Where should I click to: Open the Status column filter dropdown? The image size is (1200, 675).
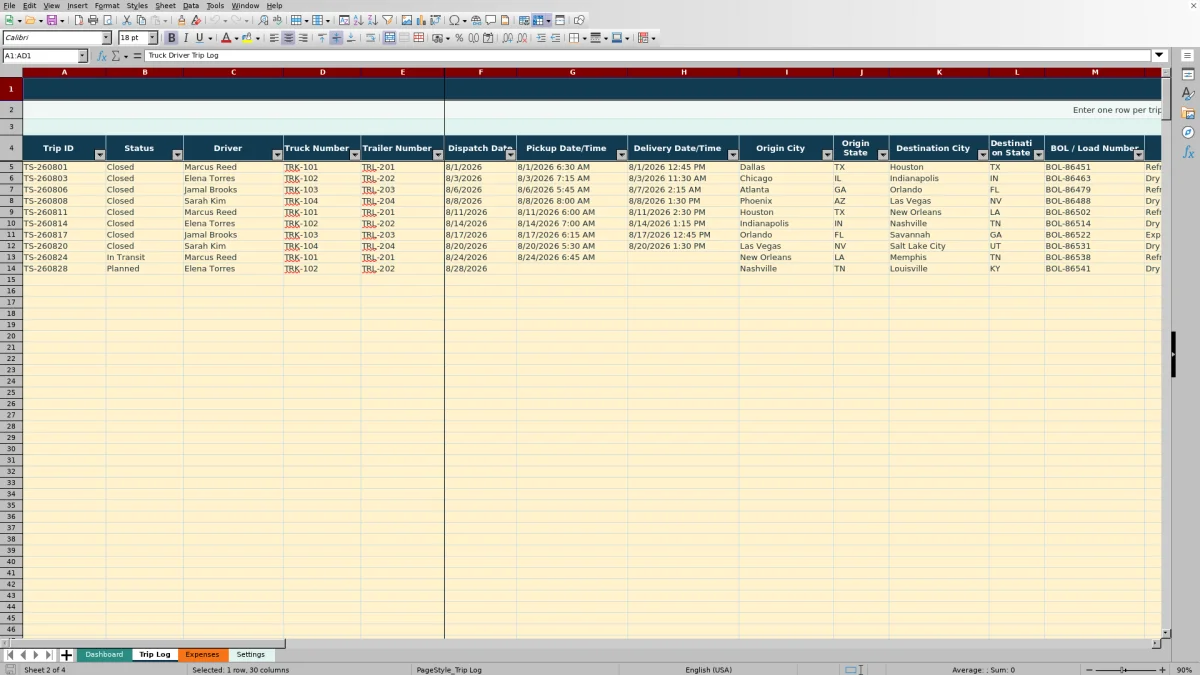pyautogui.click(x=178, y=155)
